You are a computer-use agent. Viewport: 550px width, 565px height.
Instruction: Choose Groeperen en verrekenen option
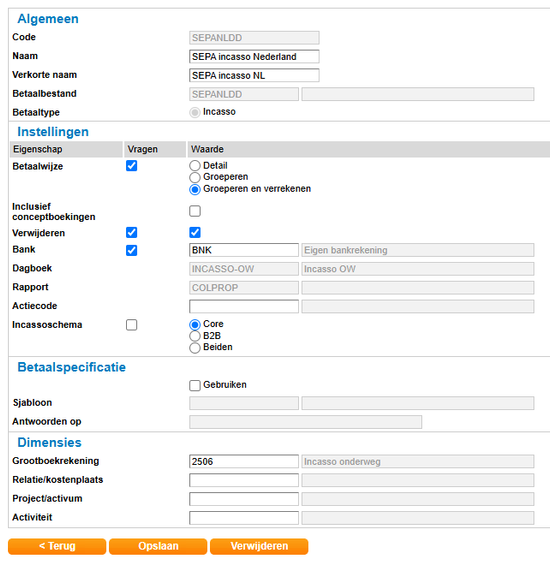click(x=195, y=189)
